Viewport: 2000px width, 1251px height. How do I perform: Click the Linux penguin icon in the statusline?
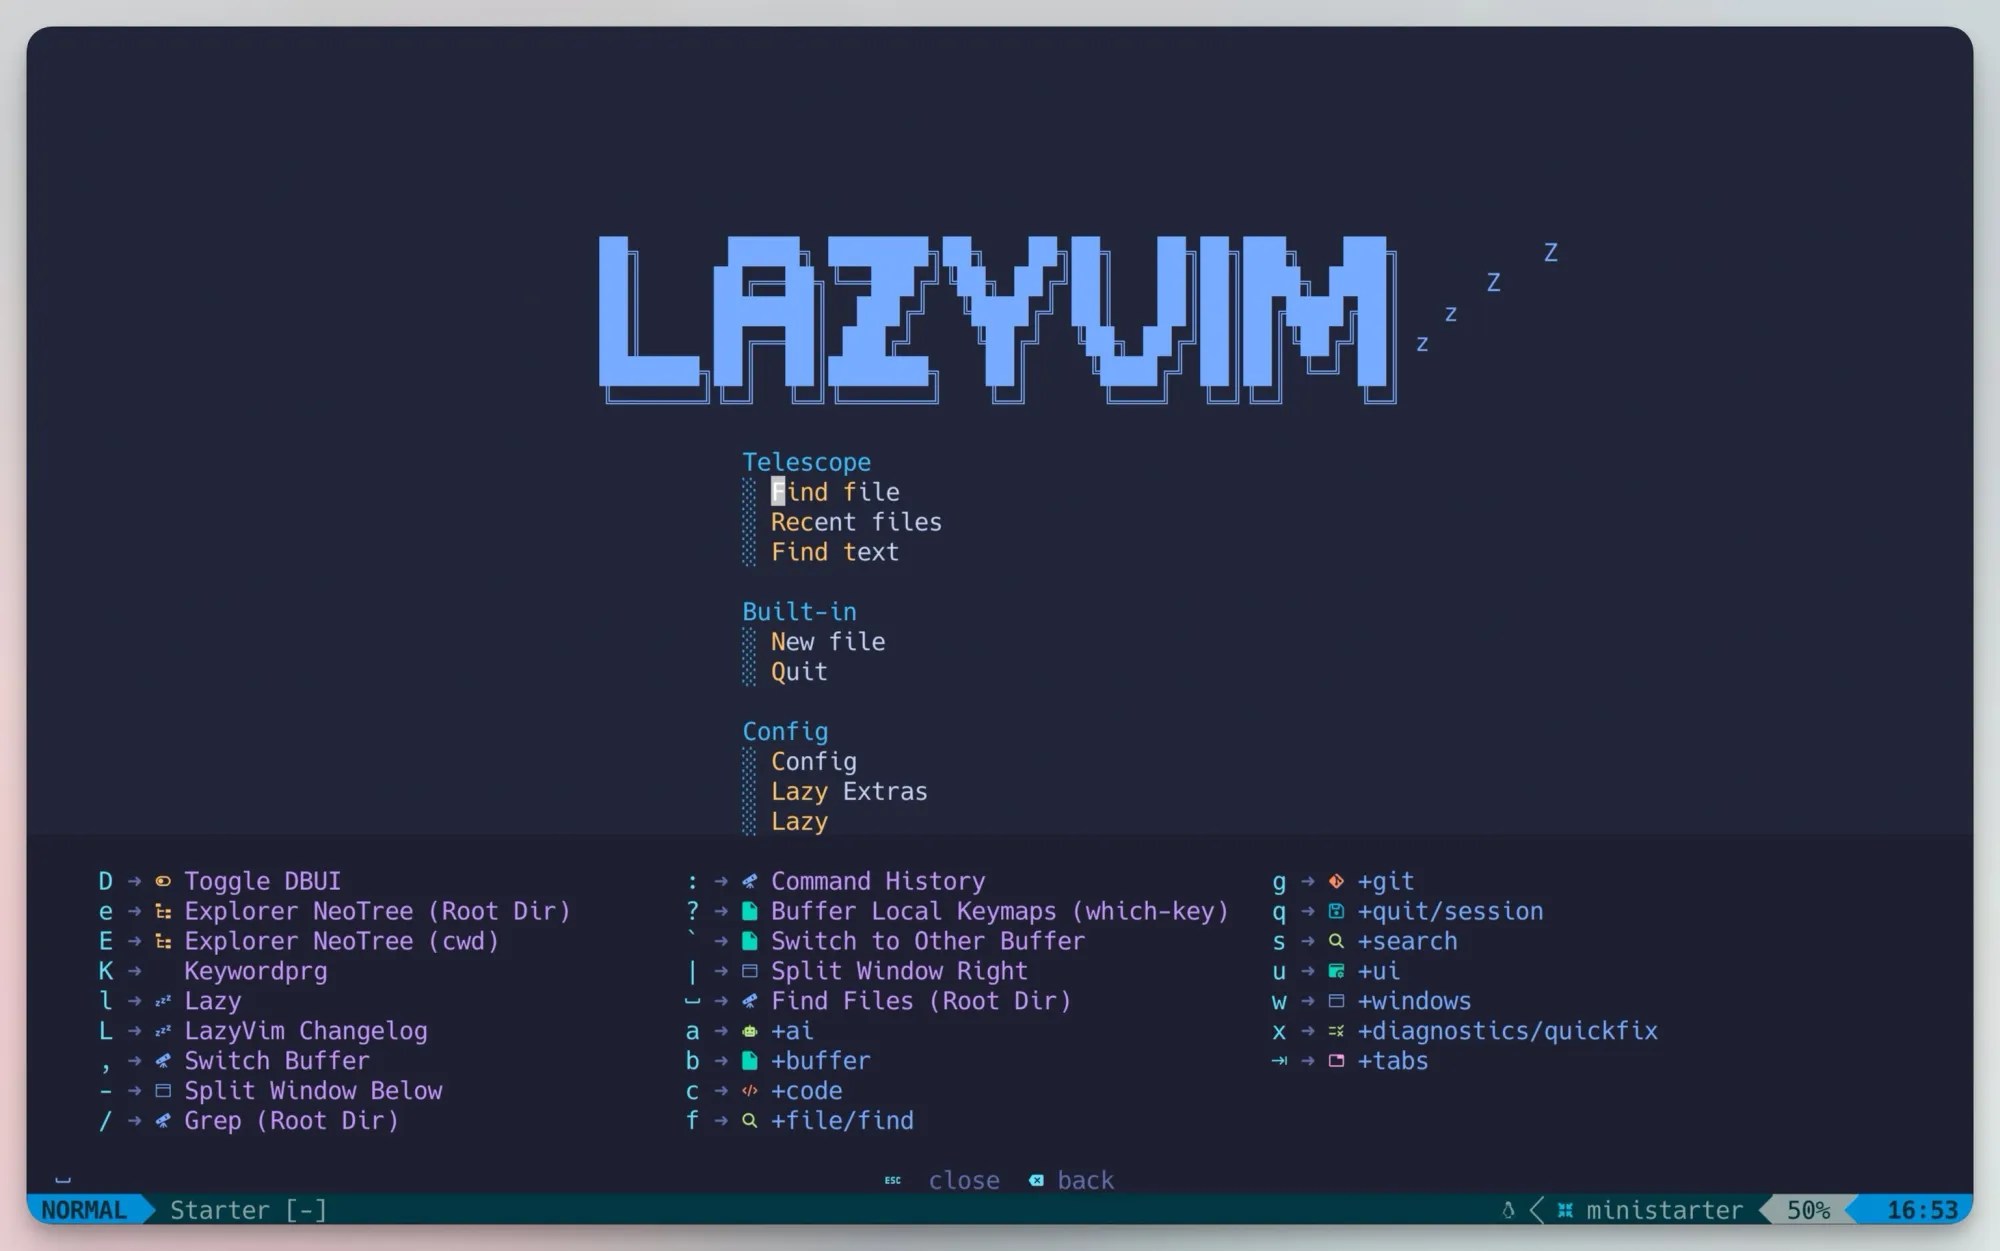pos(1509,1210)
